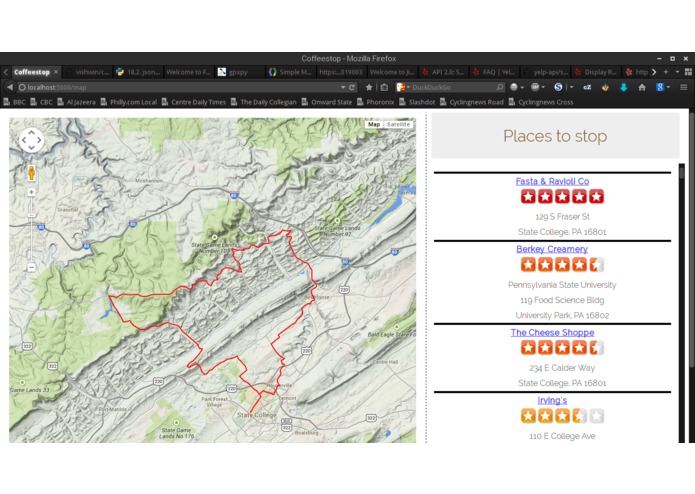This screenshot has height=494, width=695.
Task: Zoom out with map minus button
Action: 31,267
